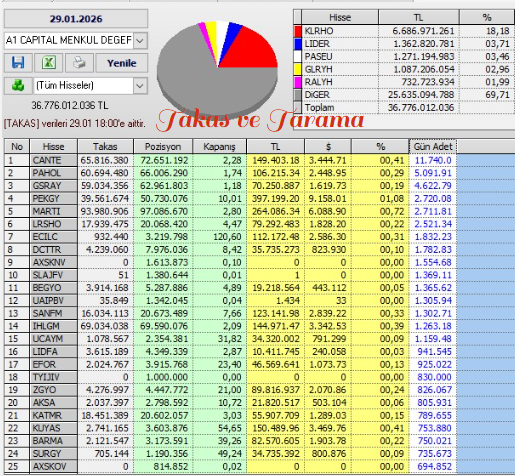Image resolution: width=515 pixels, height=476 pixels.
Task: Click the TL header in legend table
Action: (419, 17)
